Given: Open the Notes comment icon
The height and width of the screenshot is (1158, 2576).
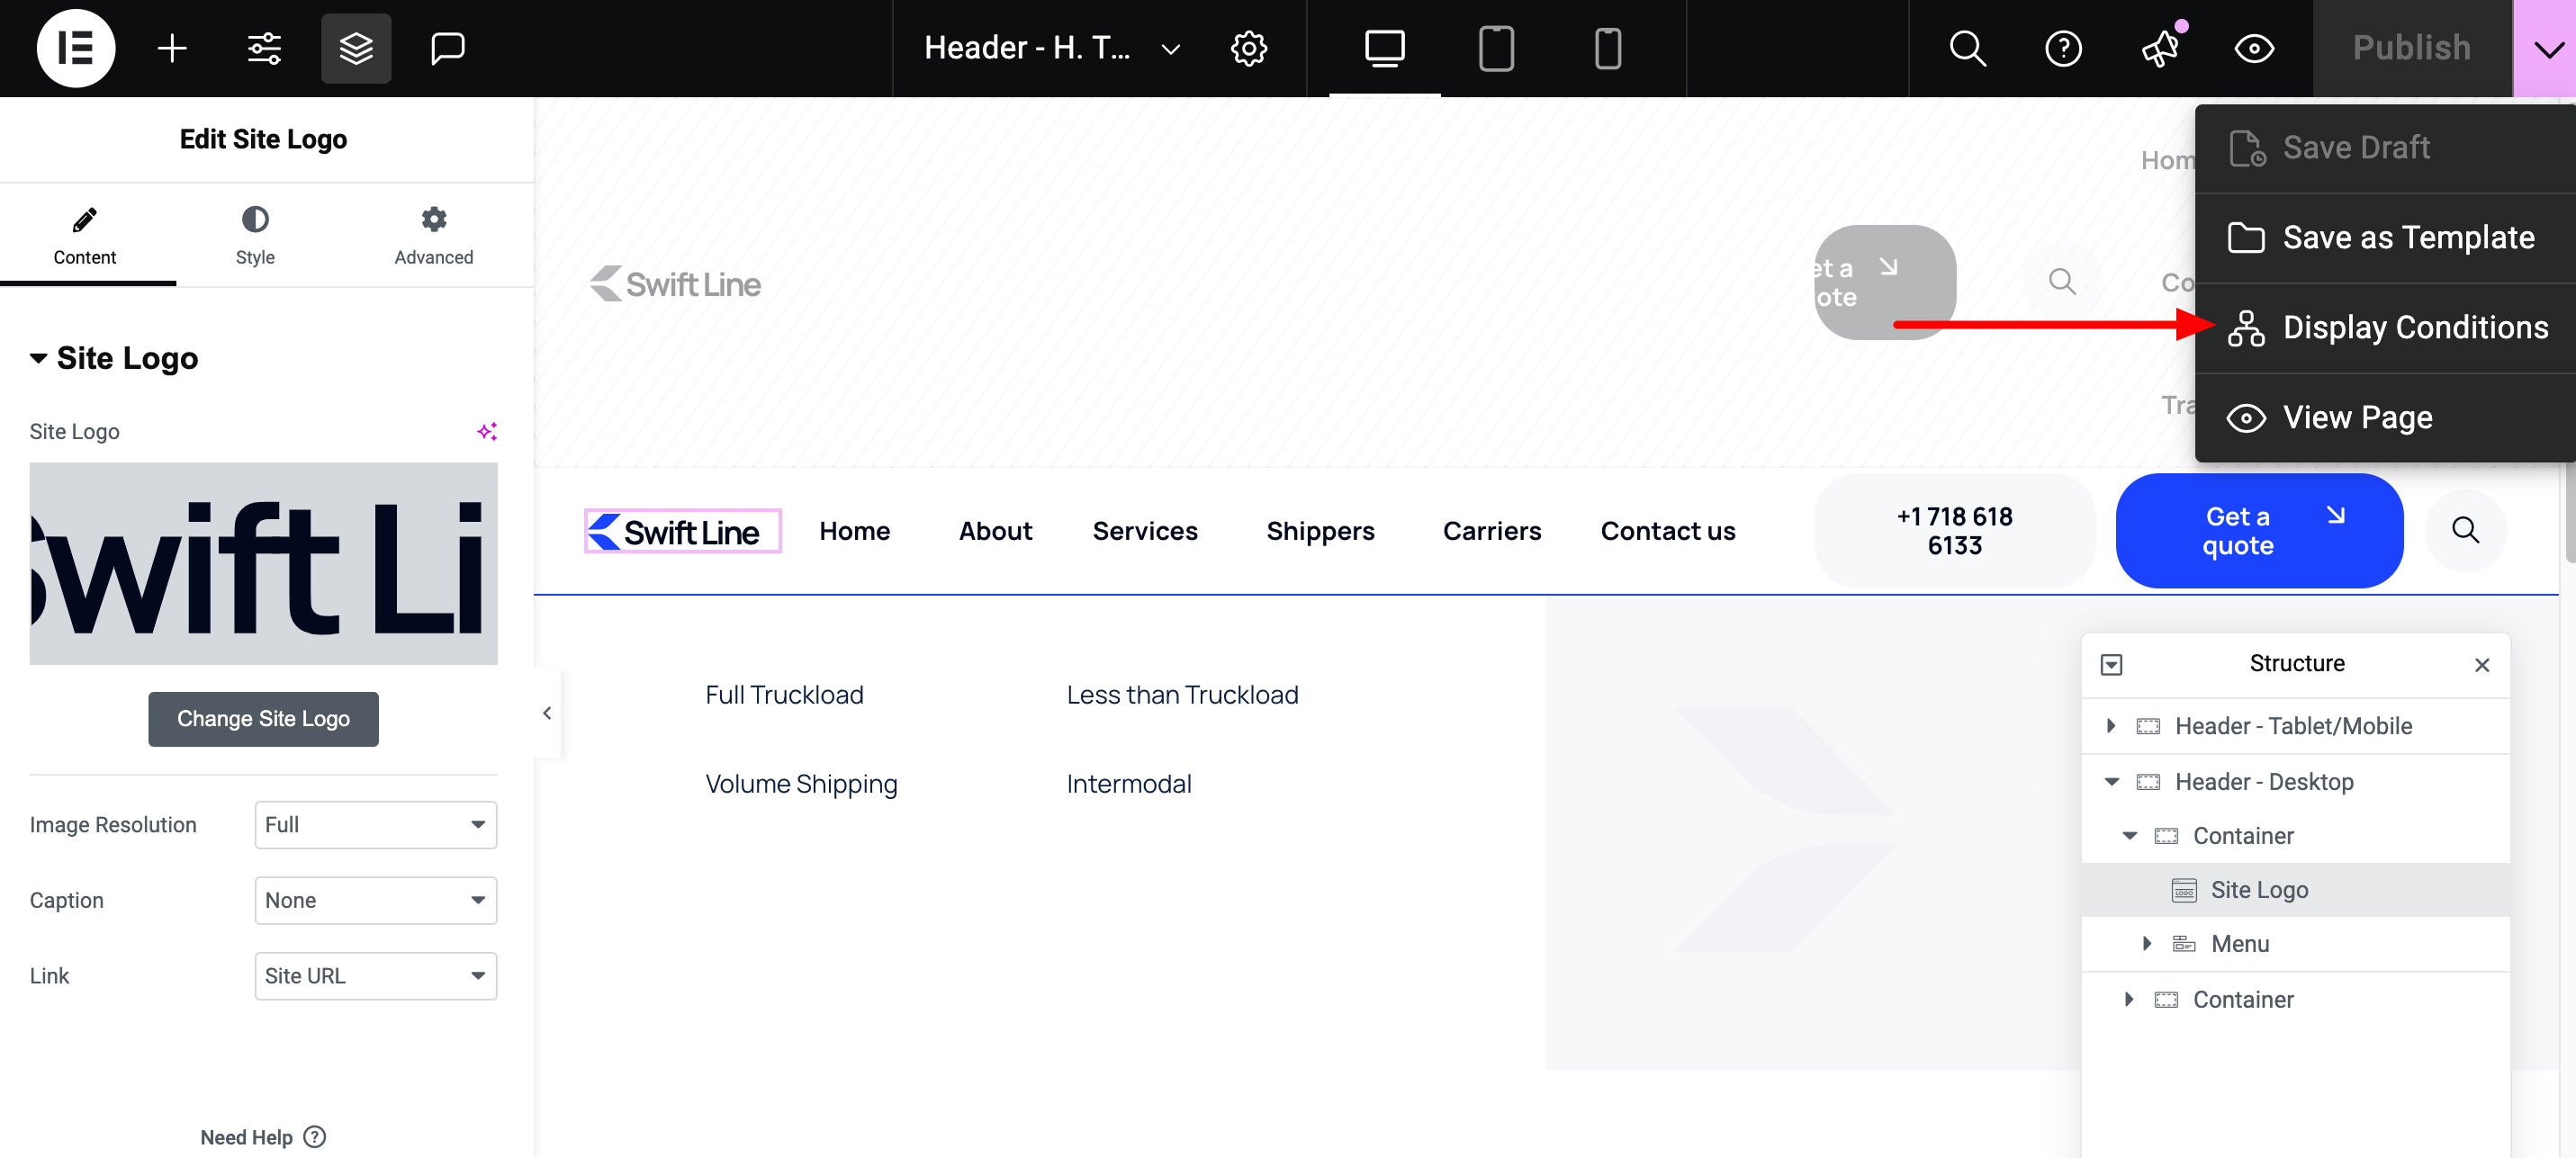Looking at the screenshot, I should (x=447, y=48).
